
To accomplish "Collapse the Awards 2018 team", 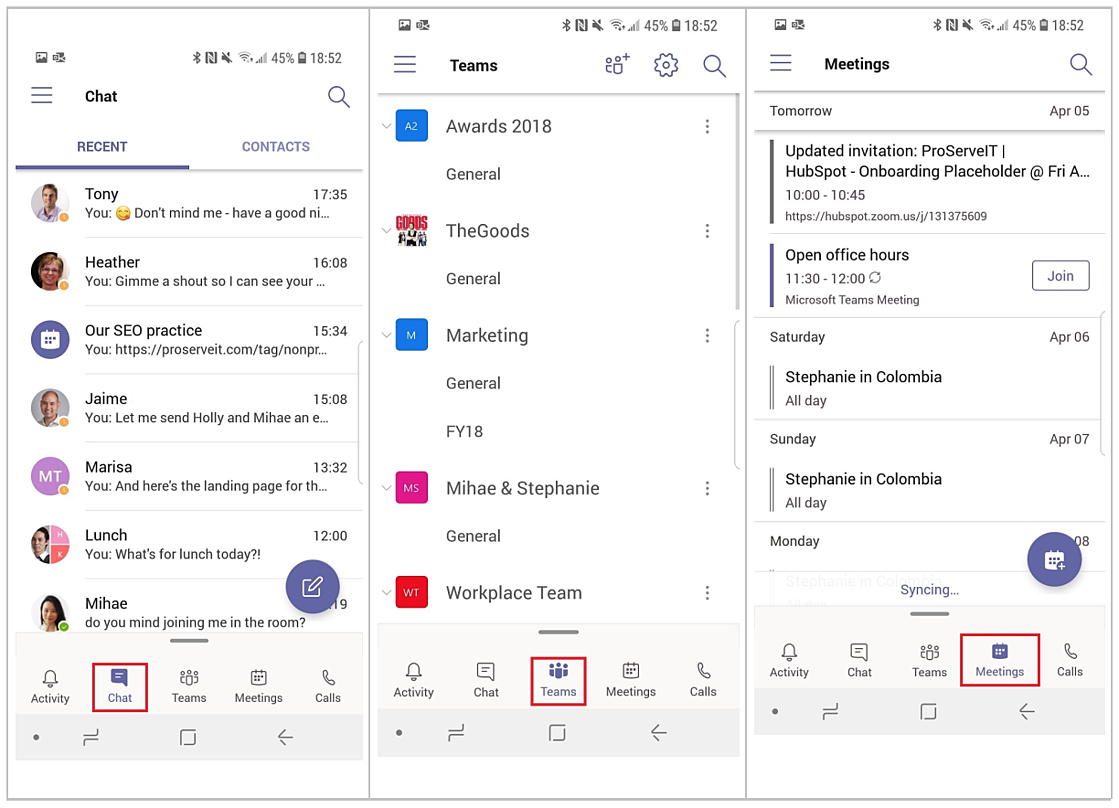I will (386, 126).
